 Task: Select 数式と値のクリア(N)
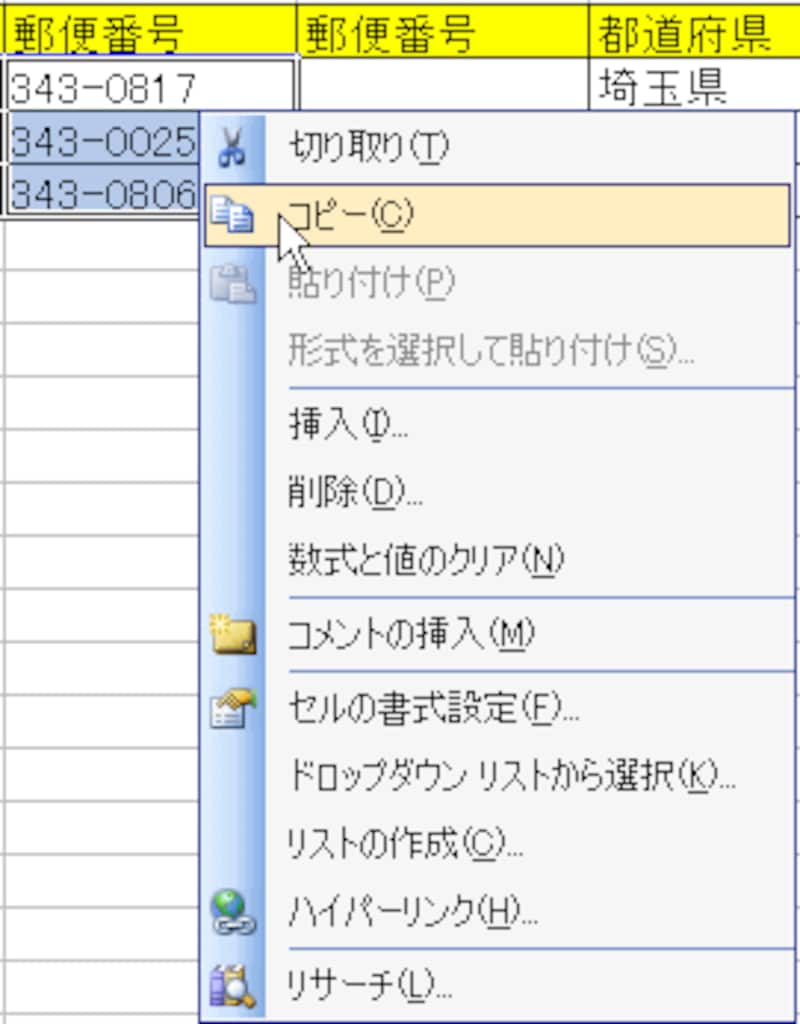425,558
